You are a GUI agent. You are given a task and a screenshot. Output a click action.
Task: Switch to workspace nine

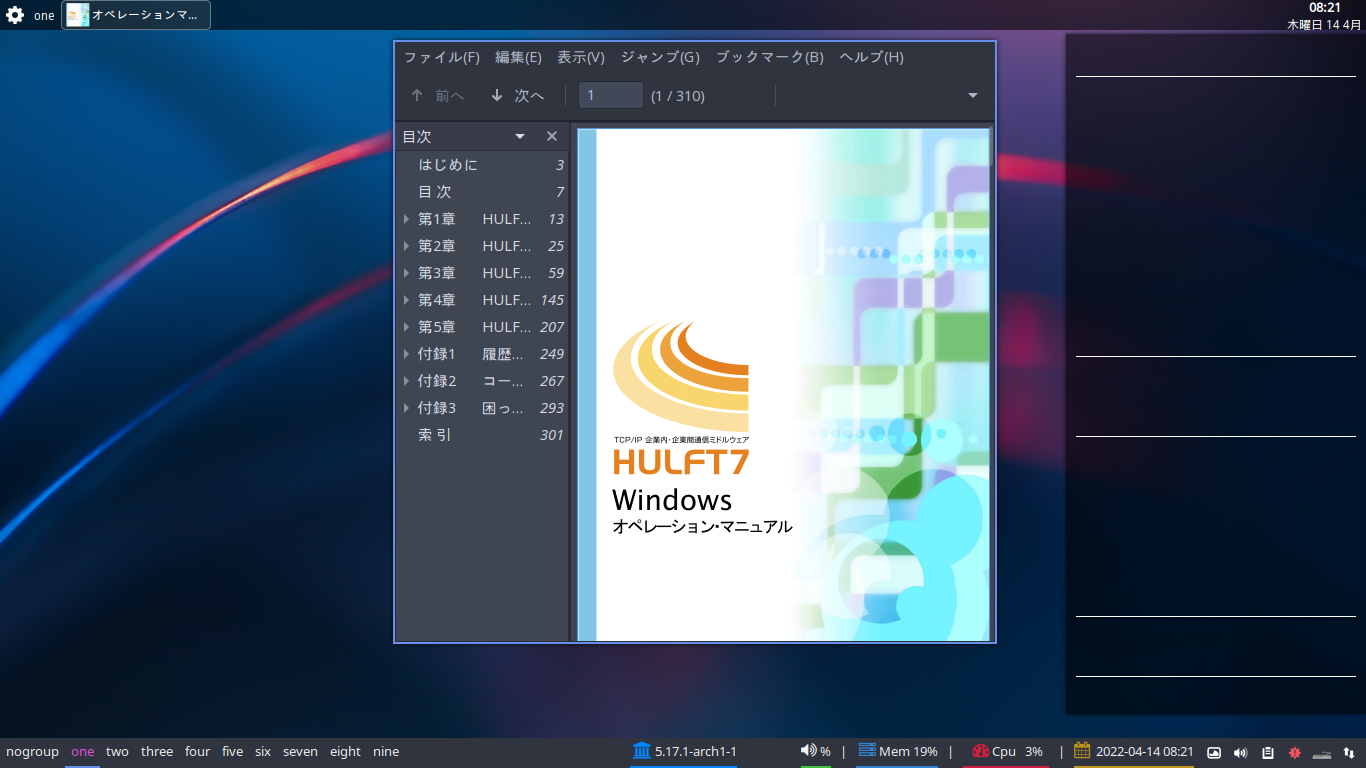(386, 751)
